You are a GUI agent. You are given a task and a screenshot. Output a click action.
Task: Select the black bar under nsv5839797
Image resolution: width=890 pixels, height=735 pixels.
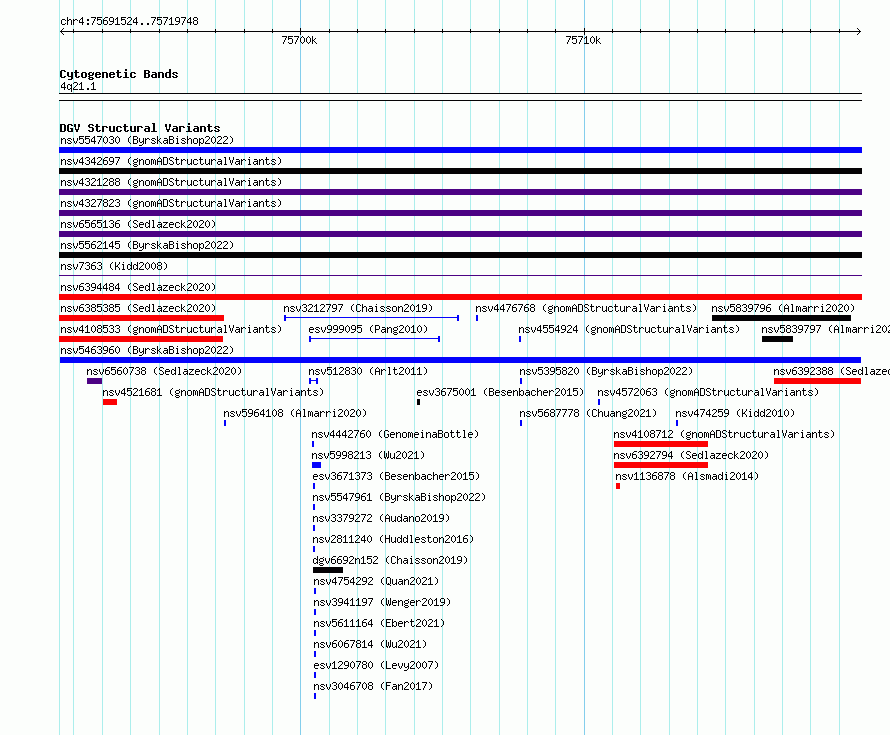pyautogui.click(x=777, y=339)
